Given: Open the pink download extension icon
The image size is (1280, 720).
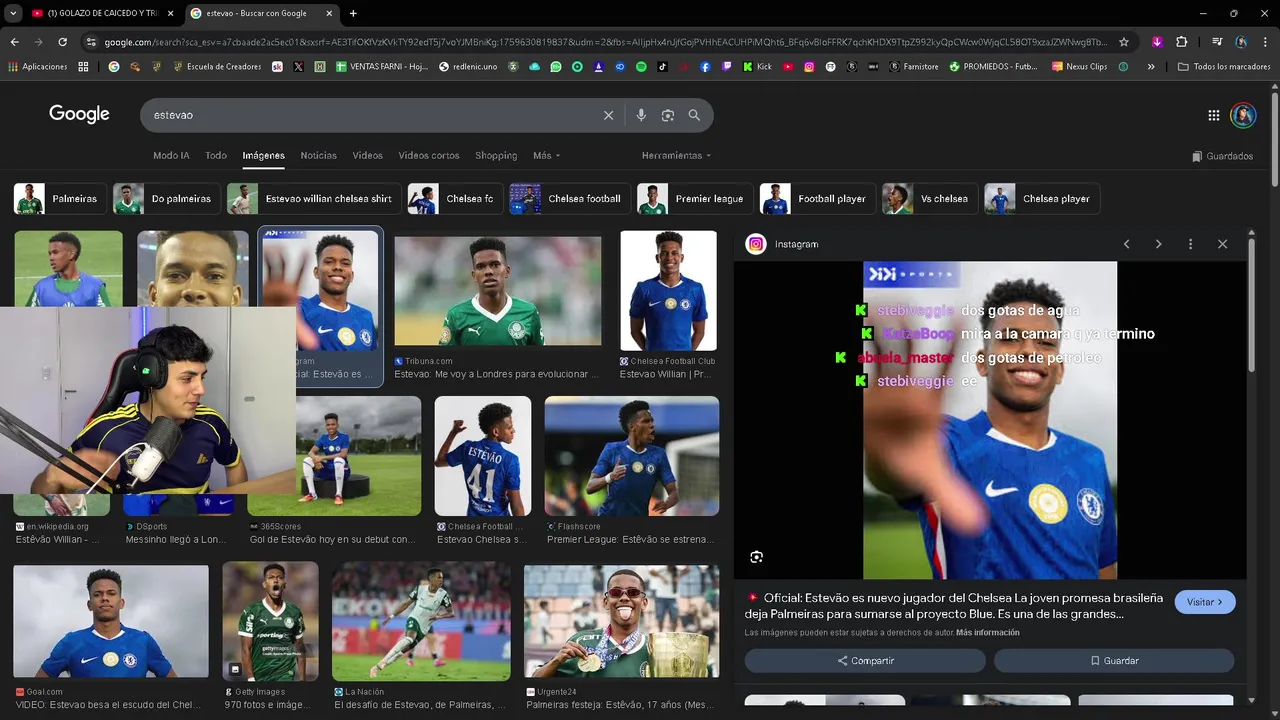Looking at the screenshot, I should coord(1157,42).
